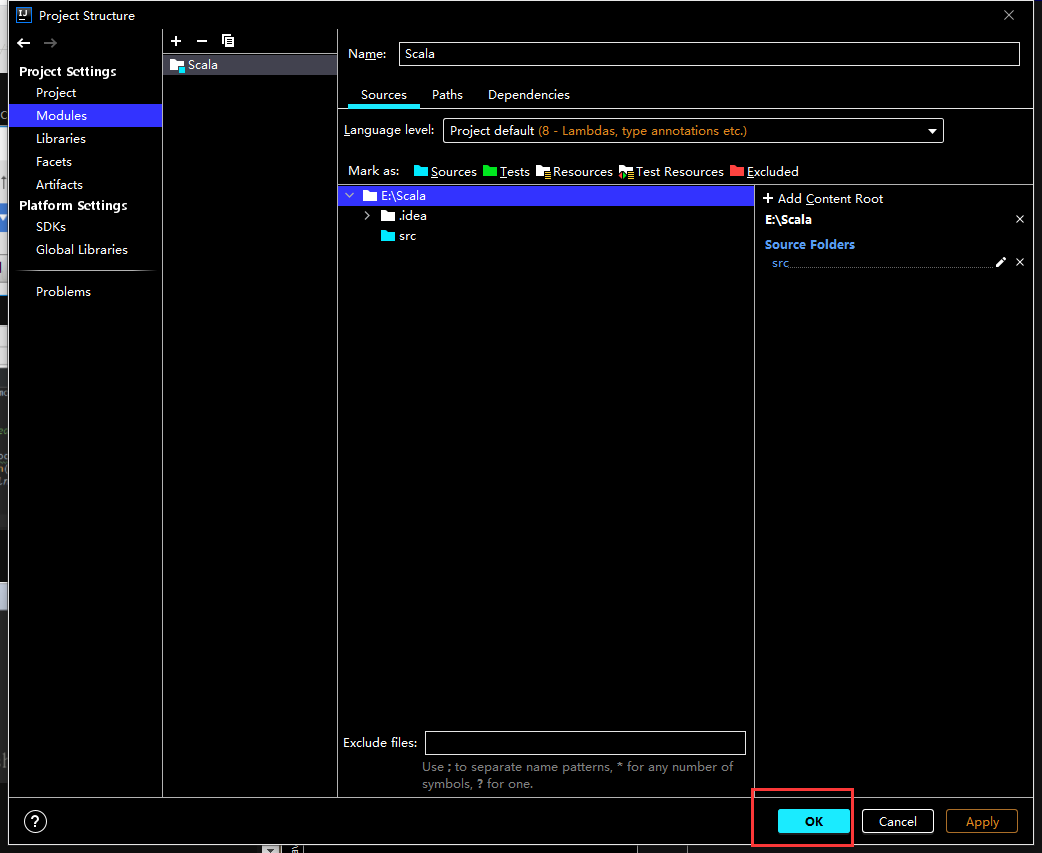
Task: Mark folder as Sources
Action: (445, 171)
